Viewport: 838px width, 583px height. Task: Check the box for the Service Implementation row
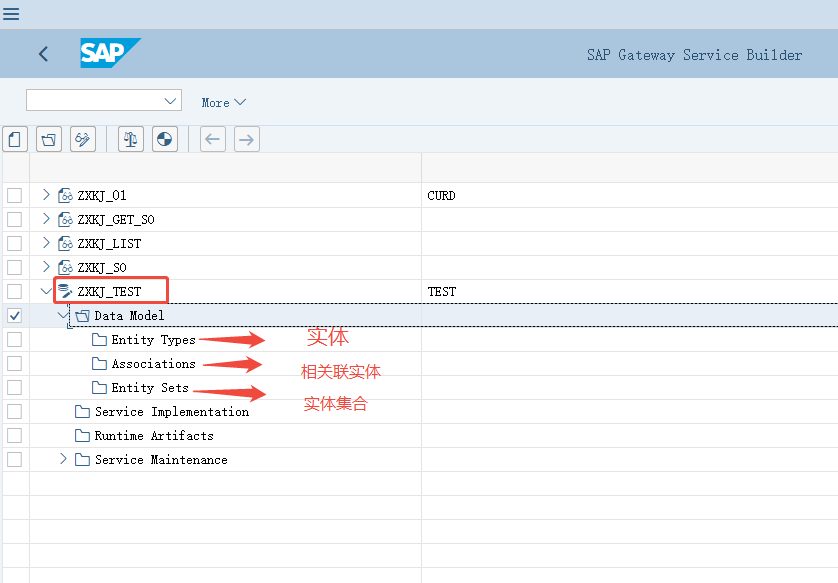(x=14, y=411)
